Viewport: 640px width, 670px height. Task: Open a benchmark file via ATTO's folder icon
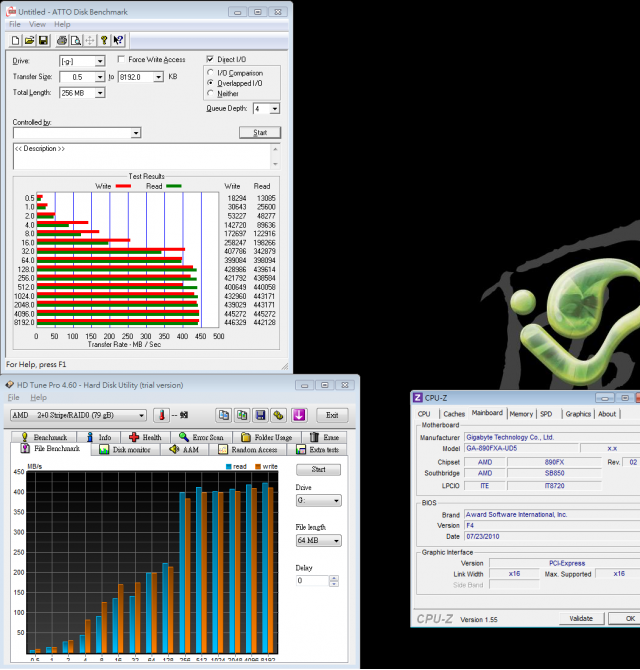tap(29, 41)
